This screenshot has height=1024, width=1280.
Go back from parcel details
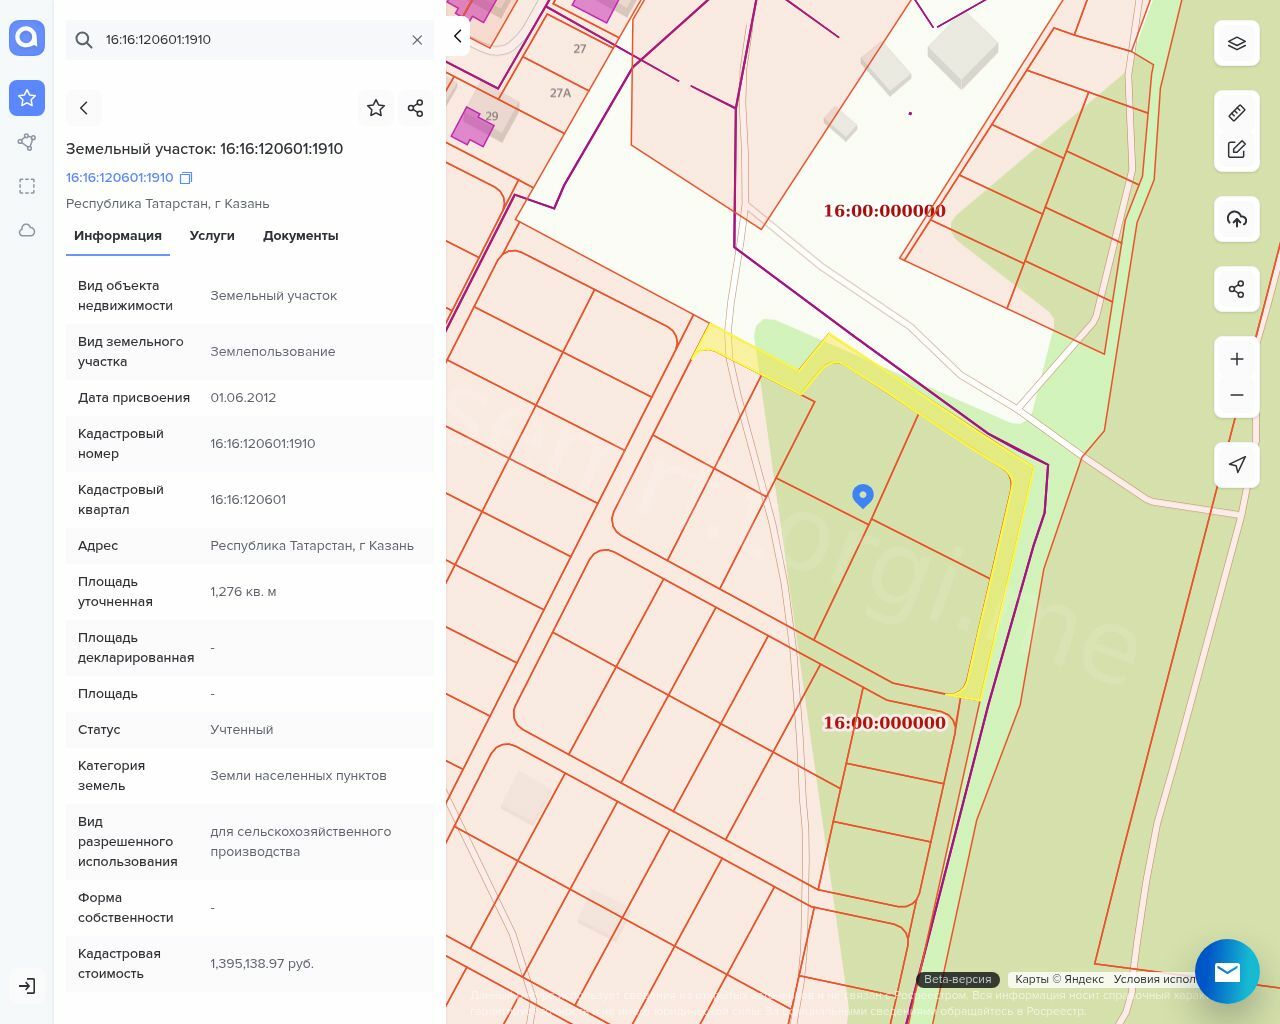pos(84,108)
